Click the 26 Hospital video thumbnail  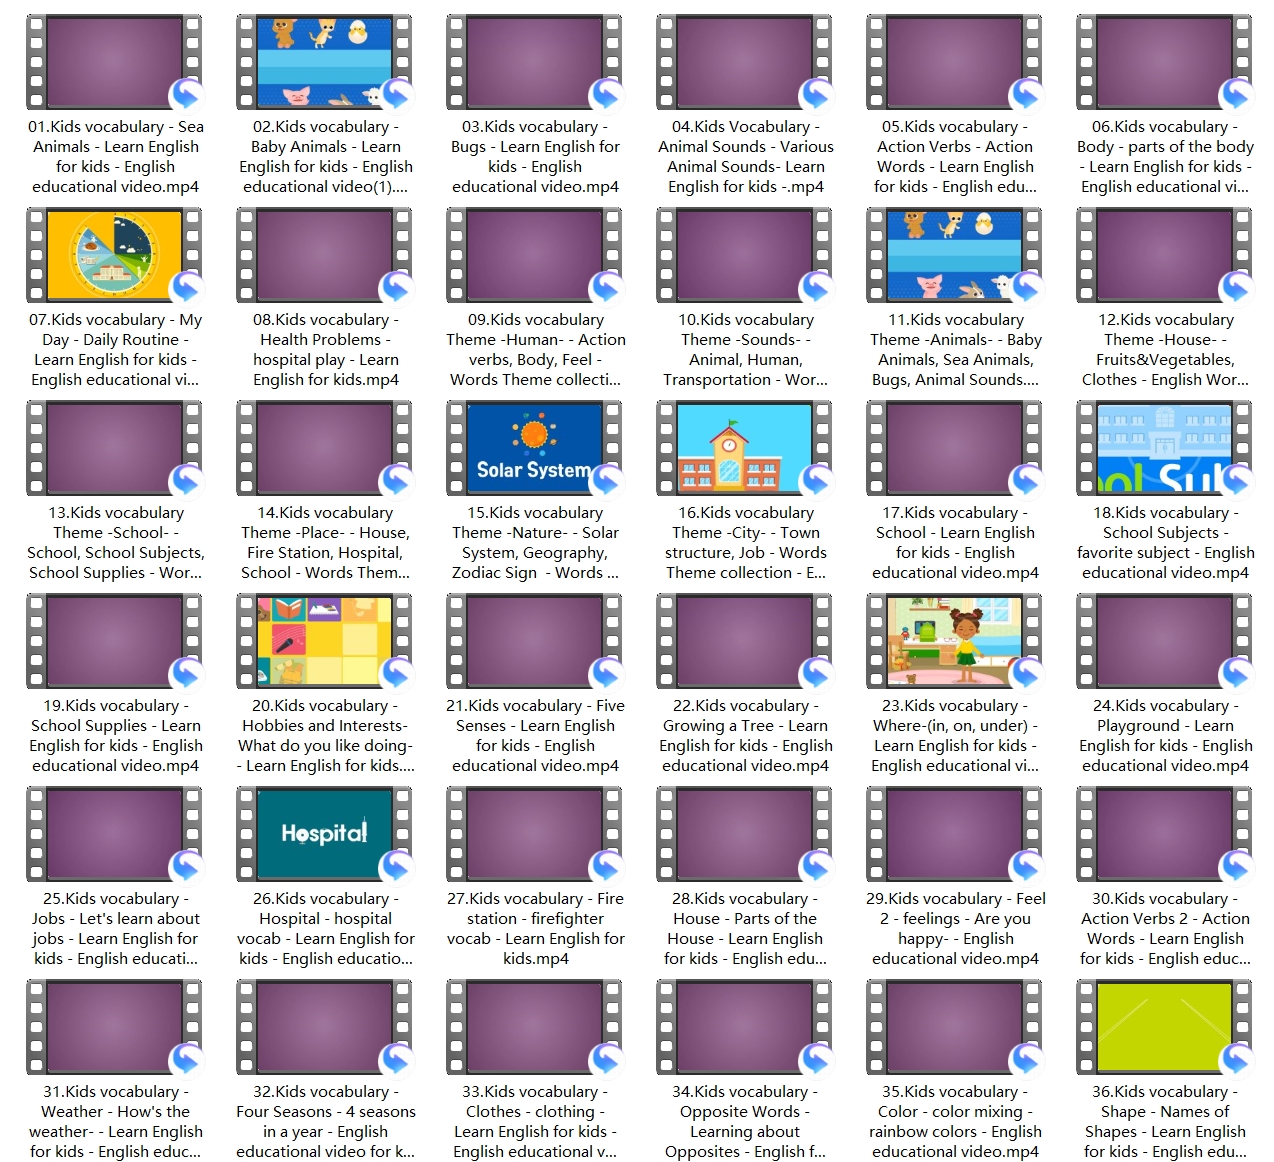pyautogui.click(x=324, y=834)
